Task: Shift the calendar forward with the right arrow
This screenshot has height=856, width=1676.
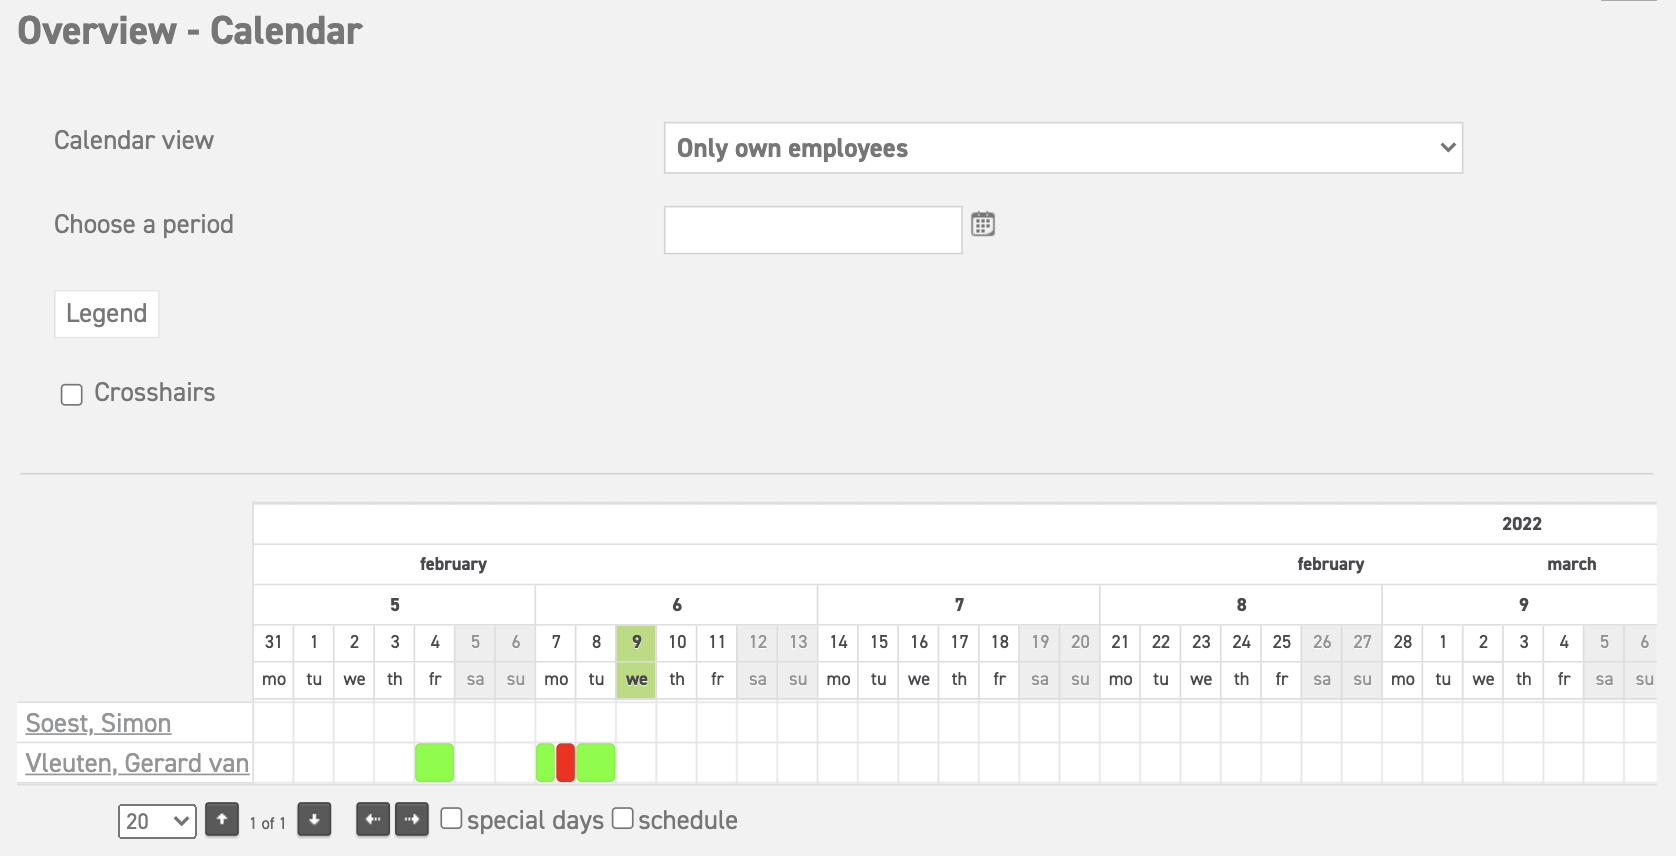Action: (x=412, y=820)
